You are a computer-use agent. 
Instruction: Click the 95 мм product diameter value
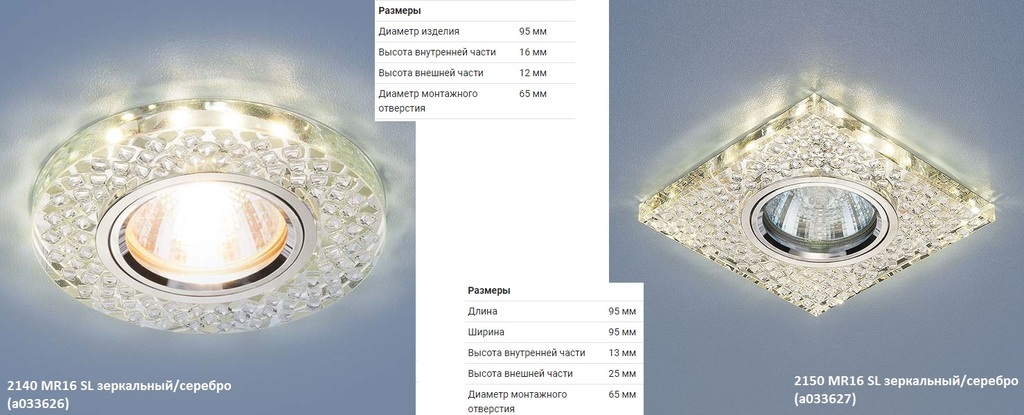tap(532, 31)
